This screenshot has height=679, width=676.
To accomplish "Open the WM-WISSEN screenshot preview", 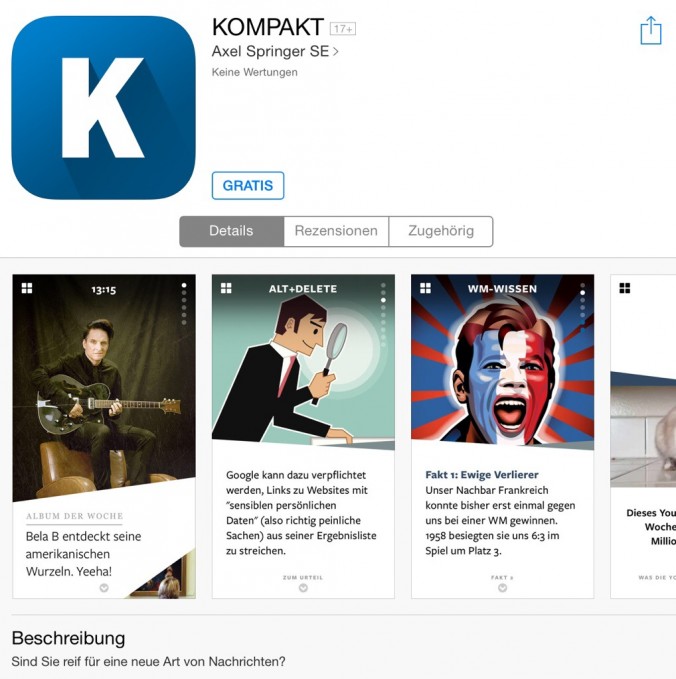I will coord(502,436).
